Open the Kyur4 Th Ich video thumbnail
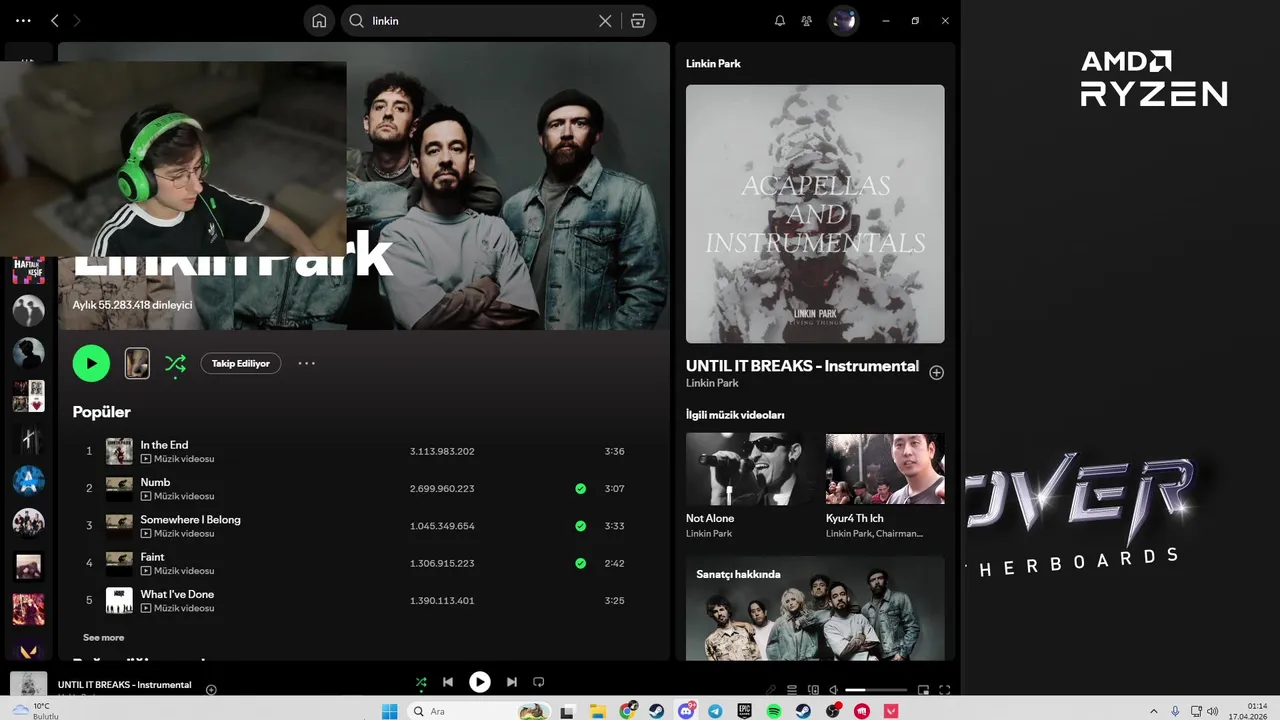This screenshot has height=720, width=1280. (885, 468)
